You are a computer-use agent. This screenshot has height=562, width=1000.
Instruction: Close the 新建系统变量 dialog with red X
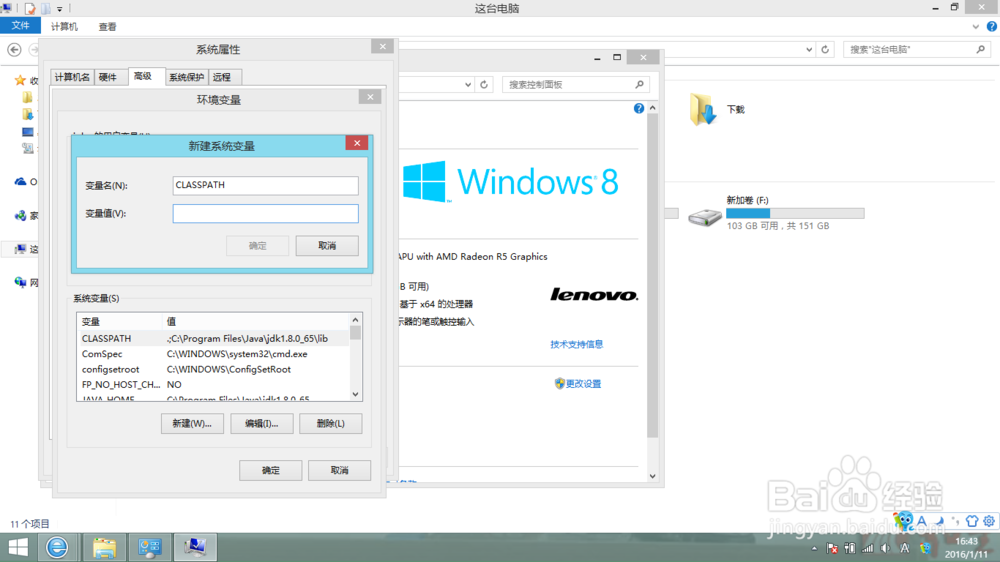pyautogui.click(x=357, y=143)
